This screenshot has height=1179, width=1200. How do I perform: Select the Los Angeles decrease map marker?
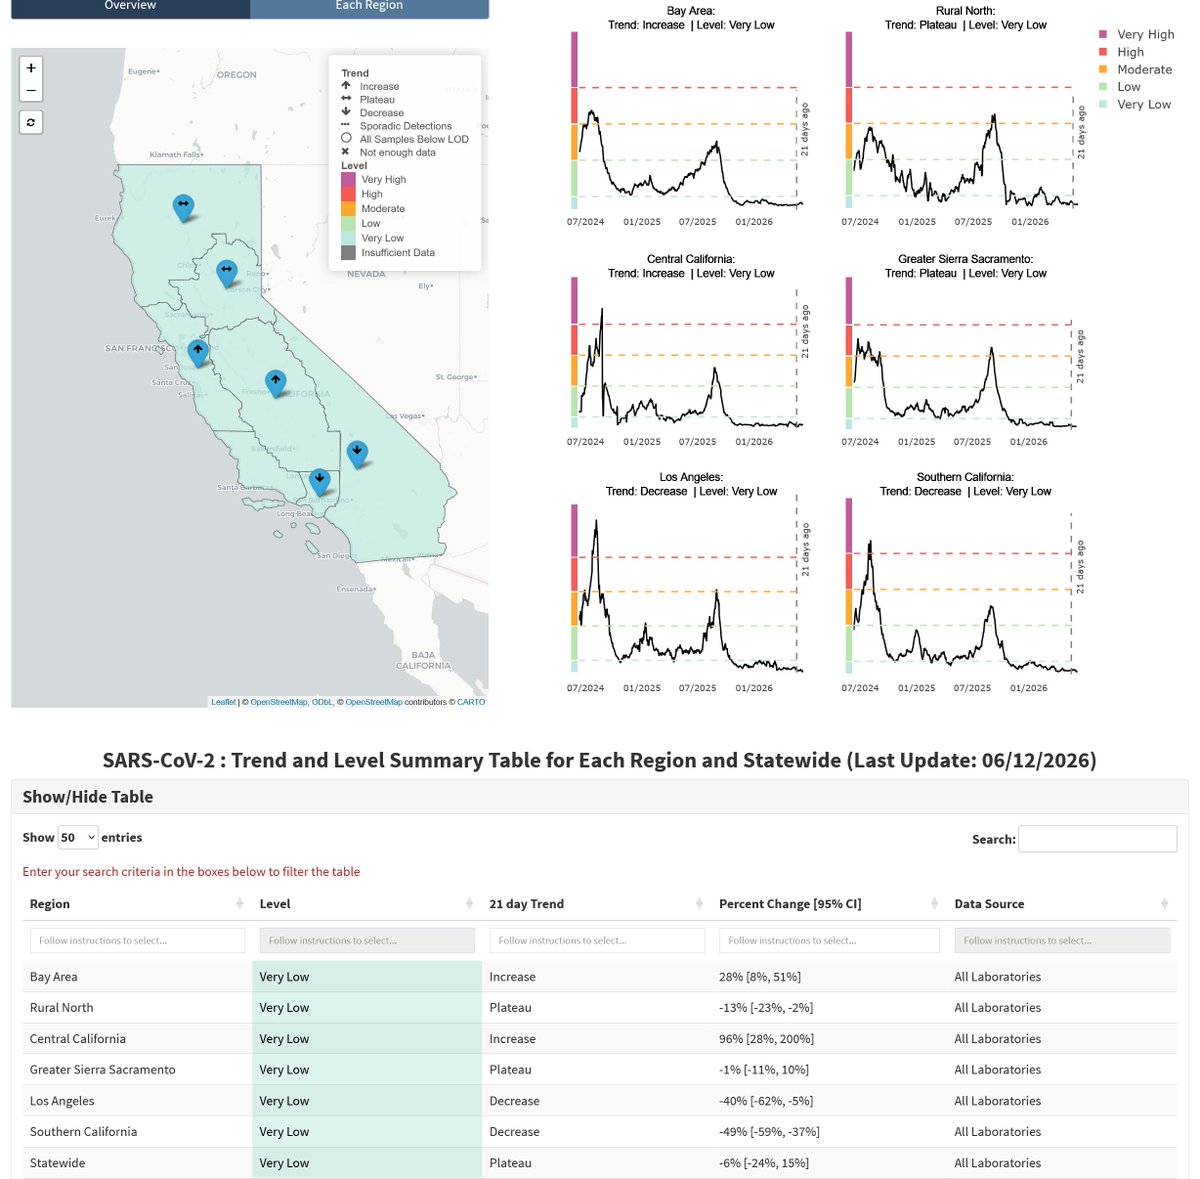coord(319,482)
